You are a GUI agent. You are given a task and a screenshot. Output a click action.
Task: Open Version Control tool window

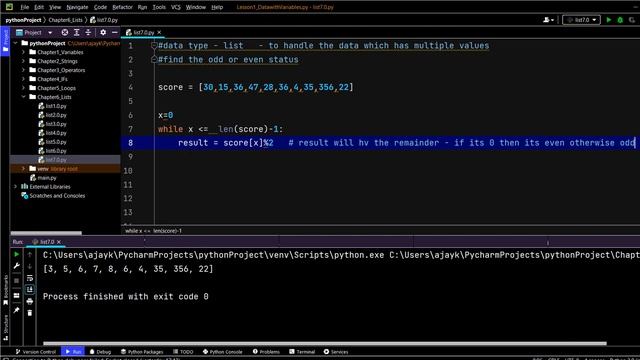pyautogui.click(x=36, y=351)
